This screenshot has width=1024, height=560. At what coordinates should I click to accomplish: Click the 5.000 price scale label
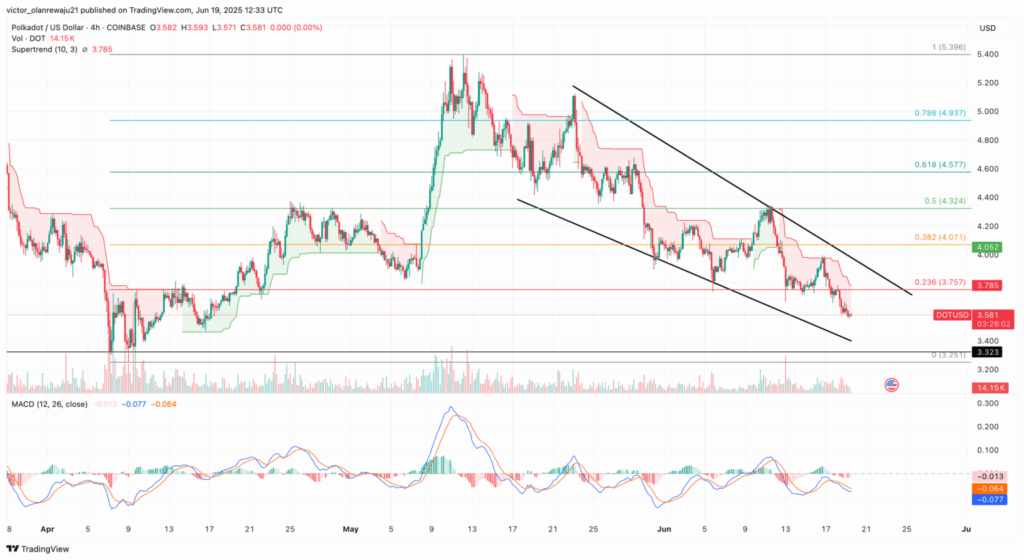coord(987,112)
